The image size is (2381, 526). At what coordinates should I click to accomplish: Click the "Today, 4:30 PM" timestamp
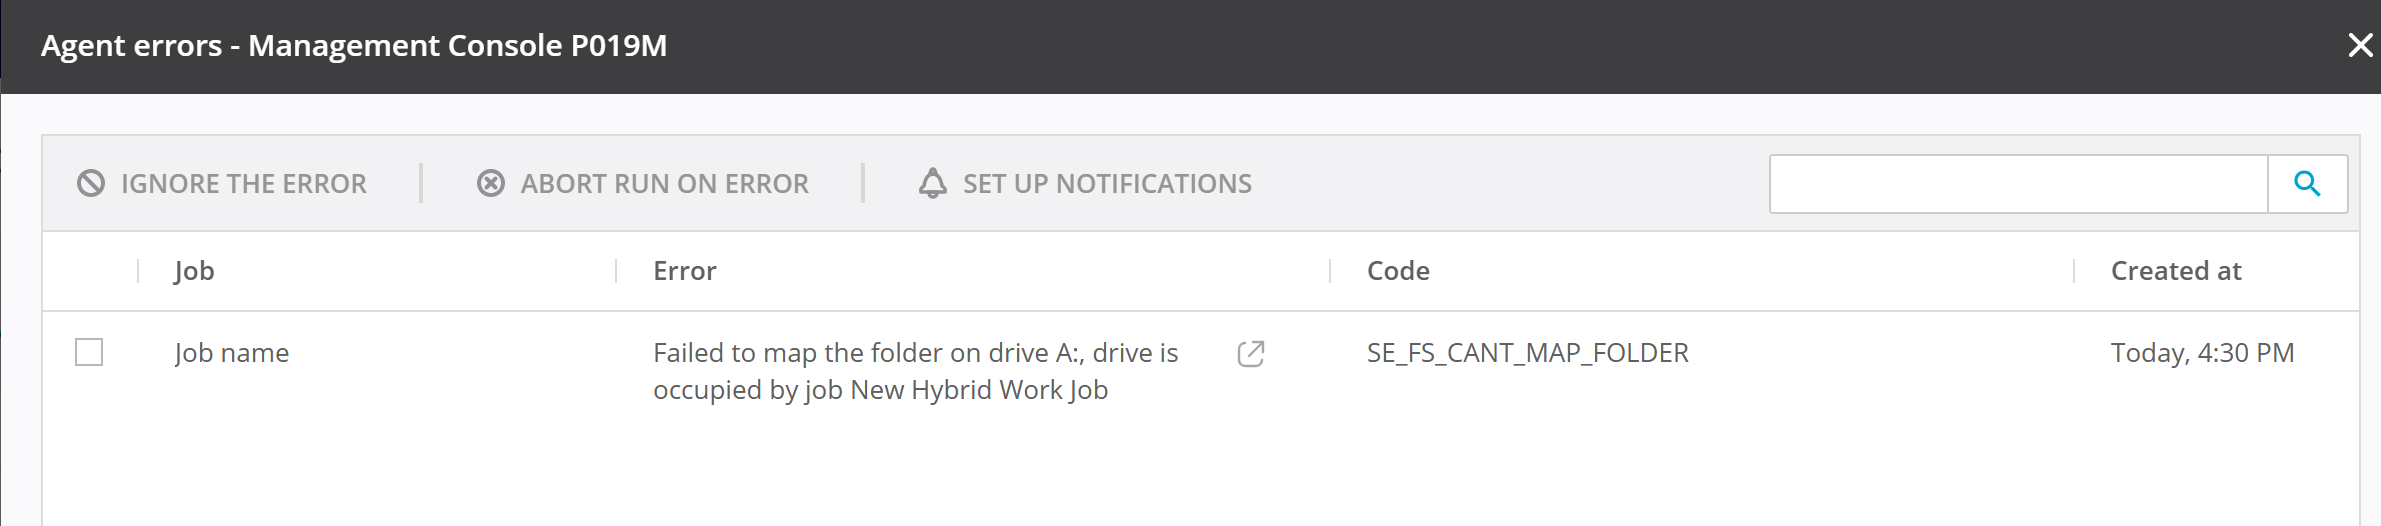(x=2202, y=353)
